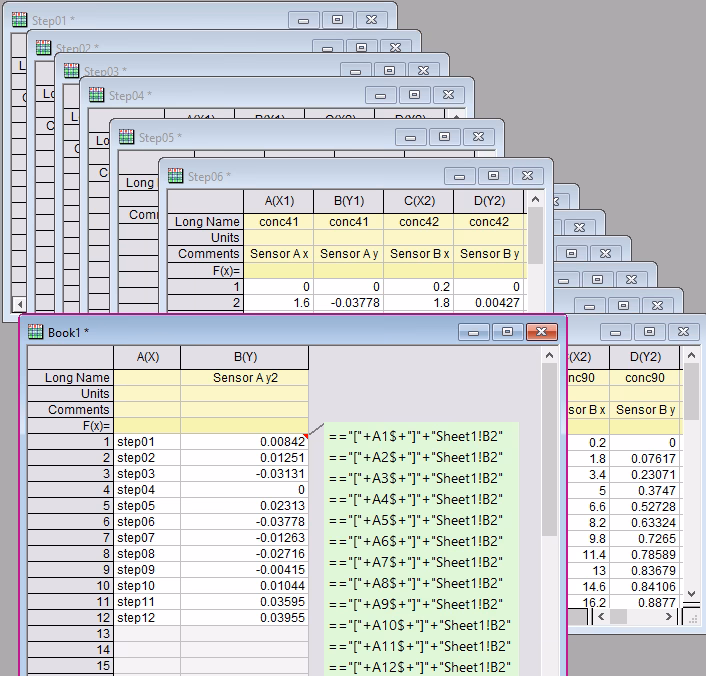
Task: Select column B(Y) header in Book1
Action: click(x=244, y=357)
